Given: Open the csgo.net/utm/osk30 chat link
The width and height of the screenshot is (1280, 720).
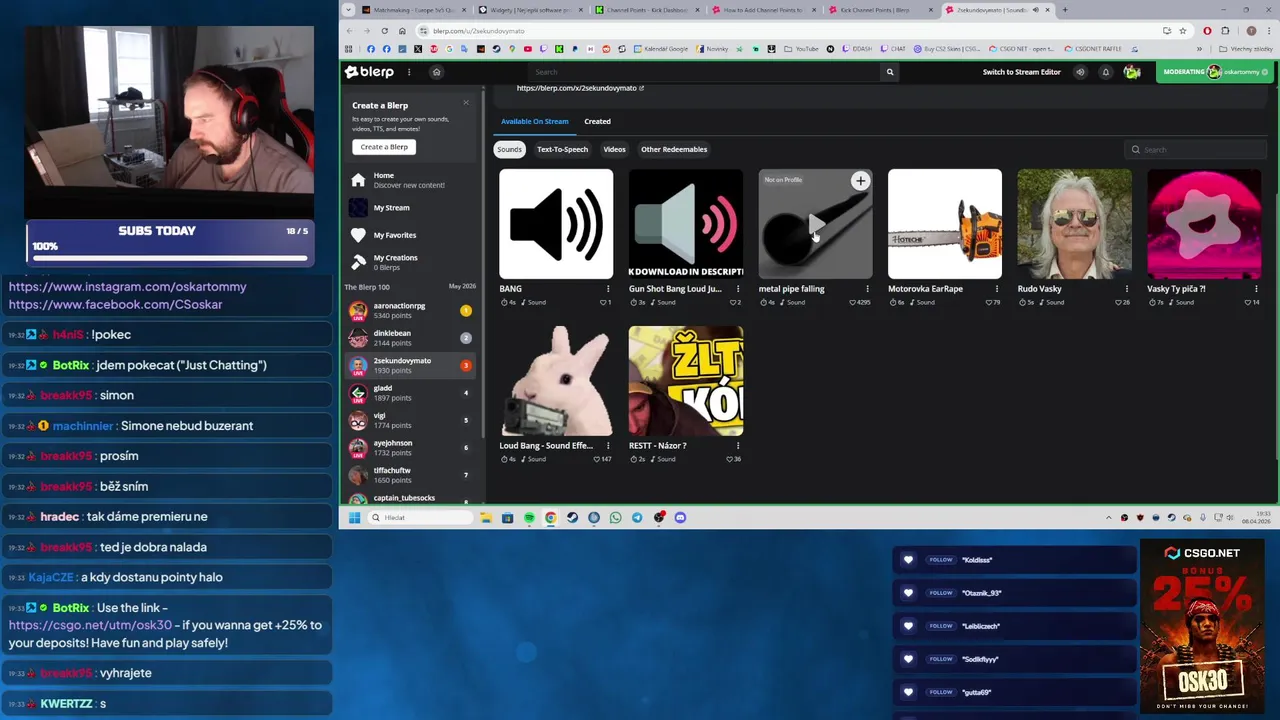Looking at the screenshot, I should pos(90,625).
